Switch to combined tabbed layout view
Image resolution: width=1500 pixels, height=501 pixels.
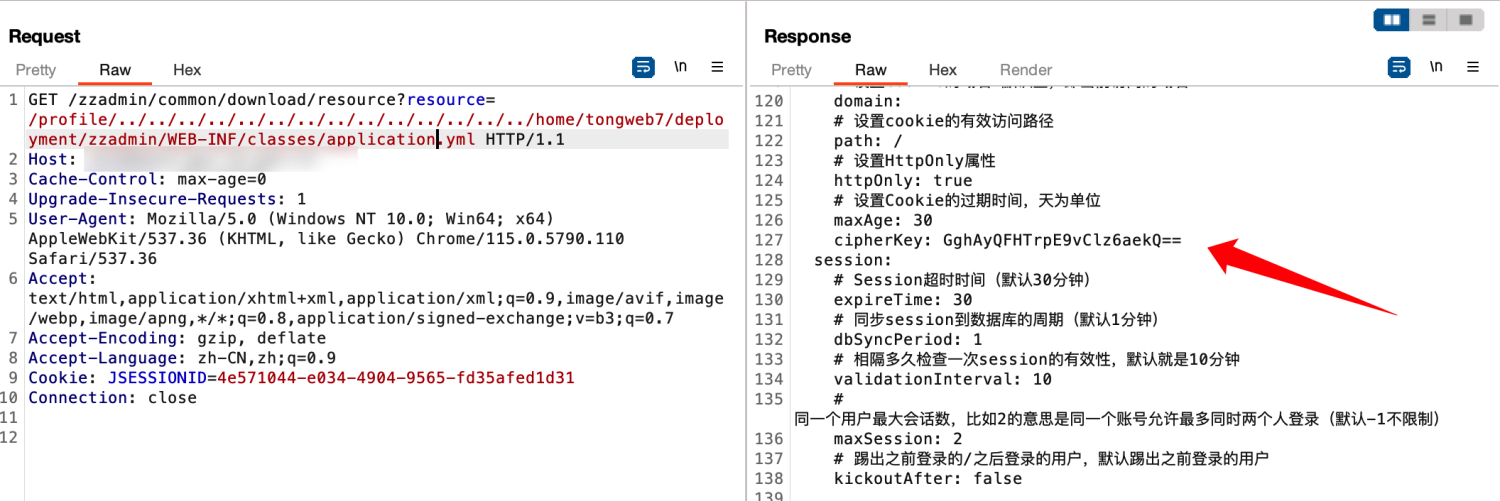pyautogui.click(x=1466, y=20)
